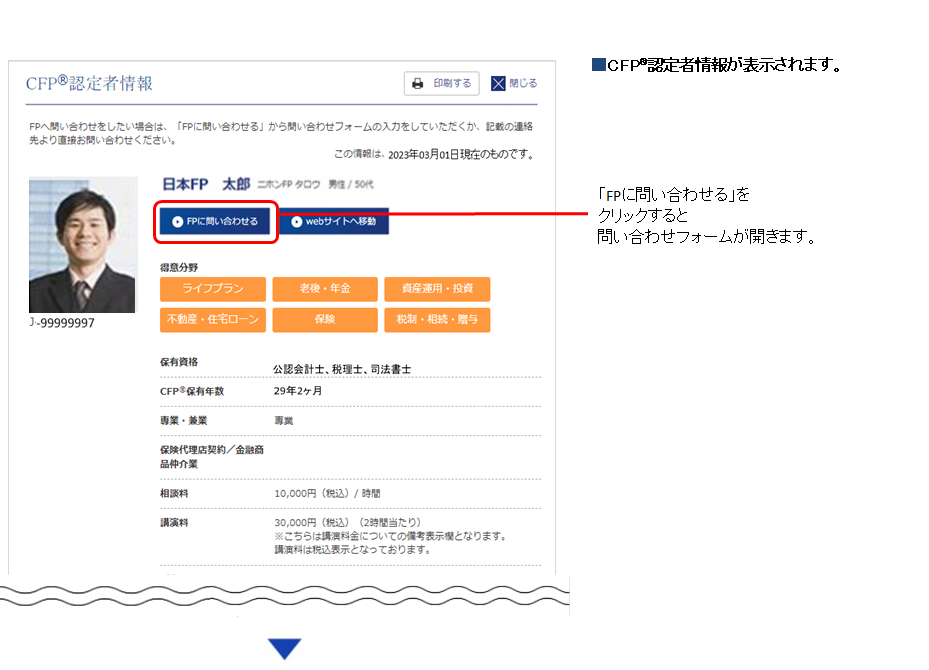
Task: Click the CFP認定者情報 page heading
Action: 89,84
